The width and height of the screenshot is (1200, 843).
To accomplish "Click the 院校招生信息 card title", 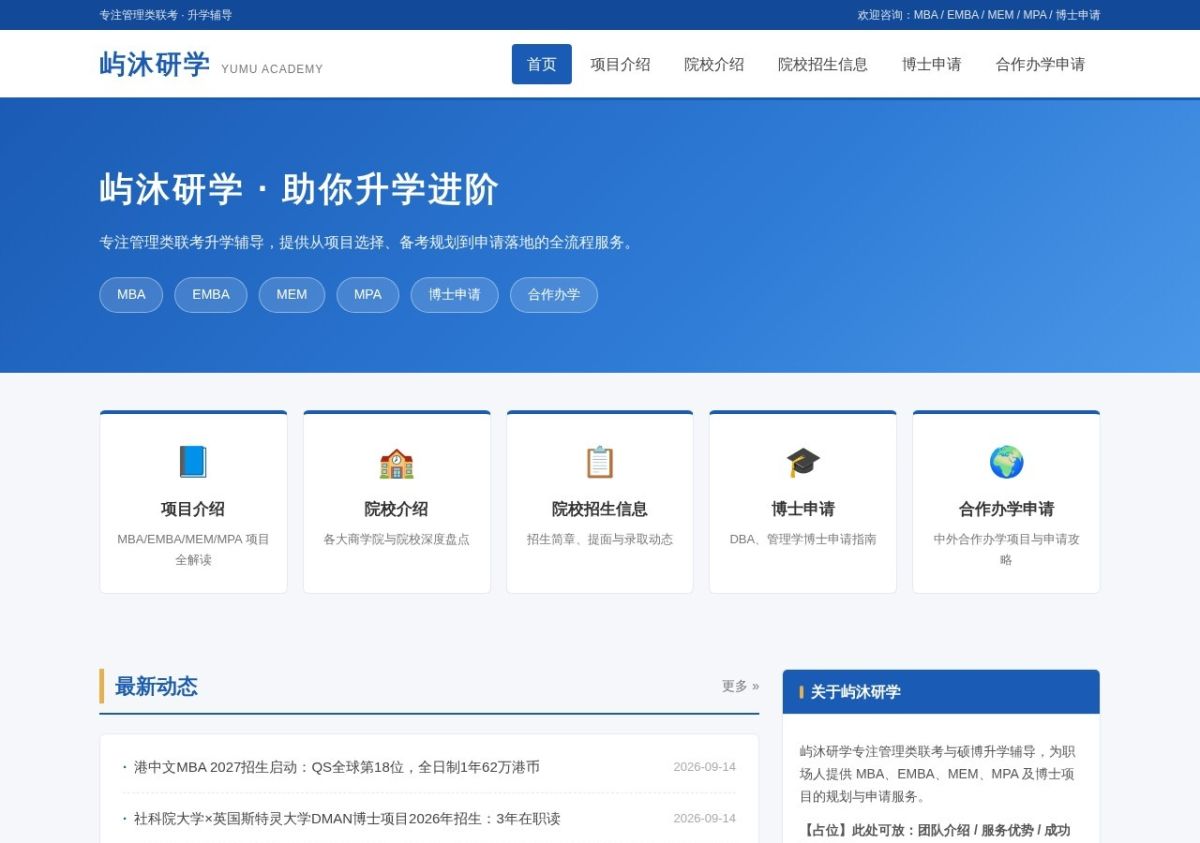I will (600, 509).
